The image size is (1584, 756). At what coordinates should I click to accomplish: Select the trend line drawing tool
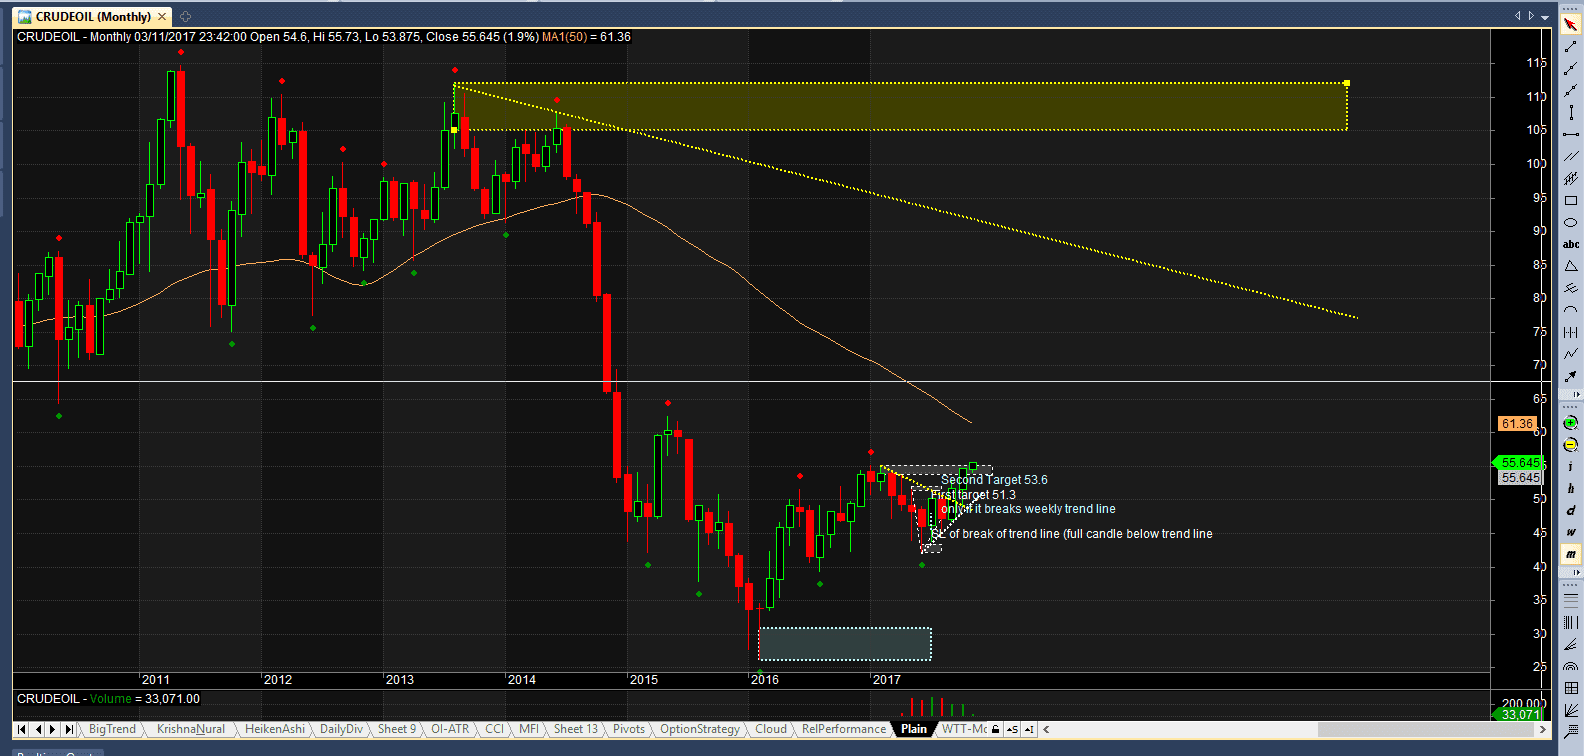(1570, 47)
